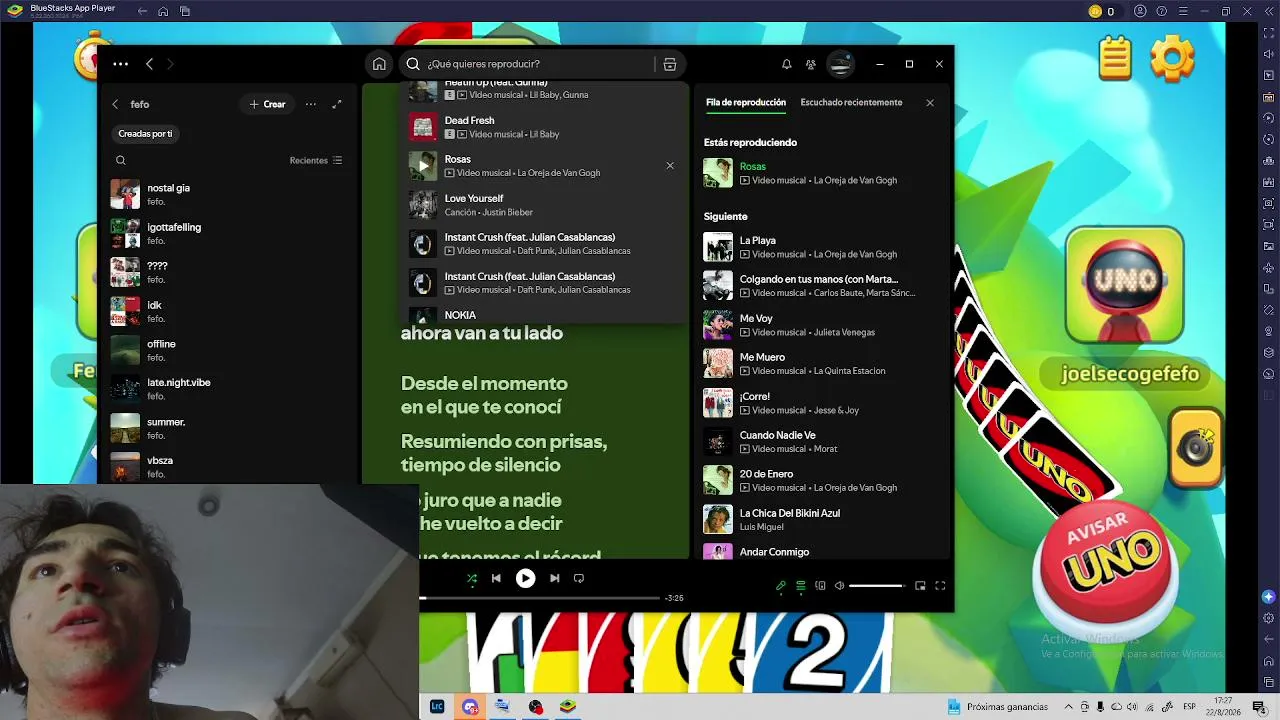Skip to next track
The width and height of the screenshot is (1280, 720).
point(554,578)
